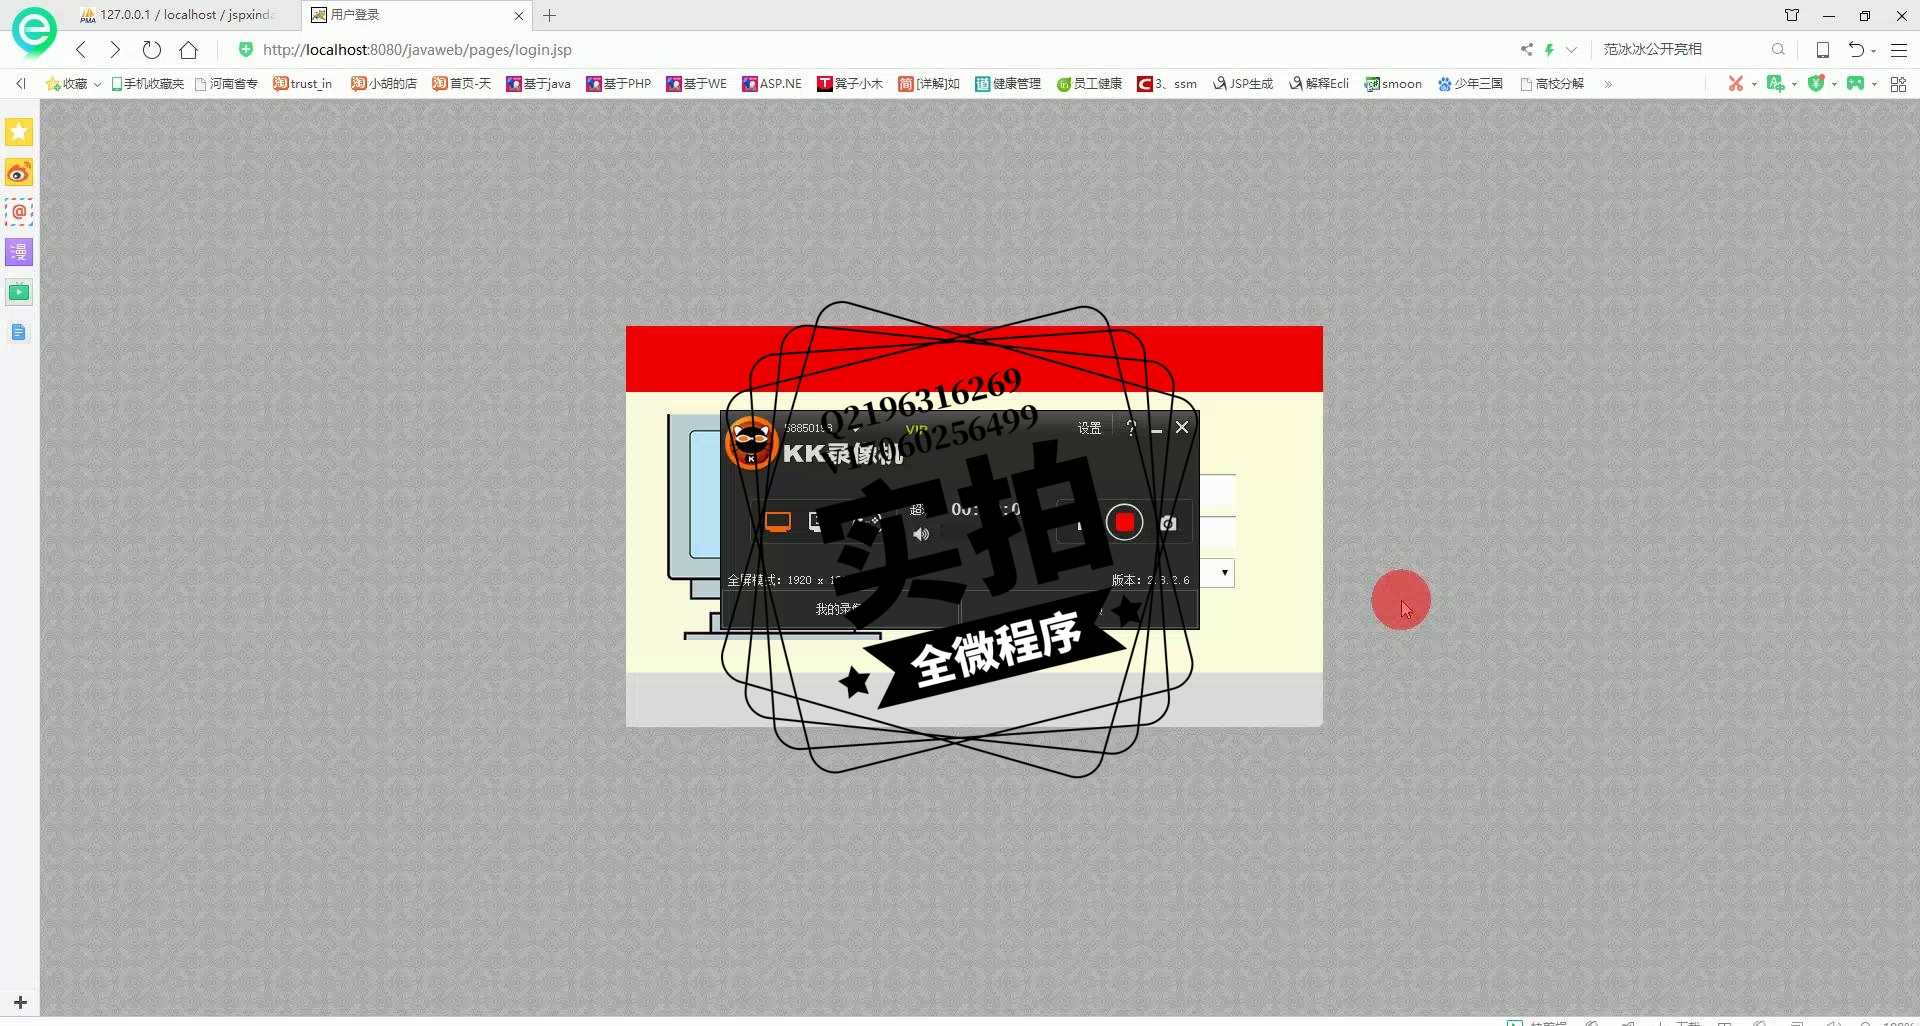1920x1026 pixels.
Task: Open the 小胡的店 bookmark
Action: (384, 84)
